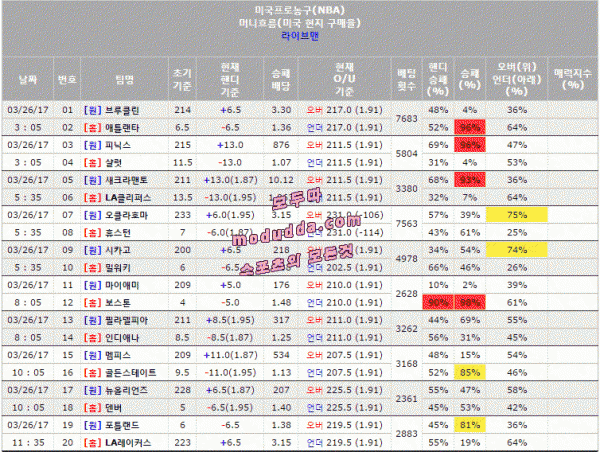Click the betting count 7563
Viewport: 600px width, 452px height.
pos(406,224)
